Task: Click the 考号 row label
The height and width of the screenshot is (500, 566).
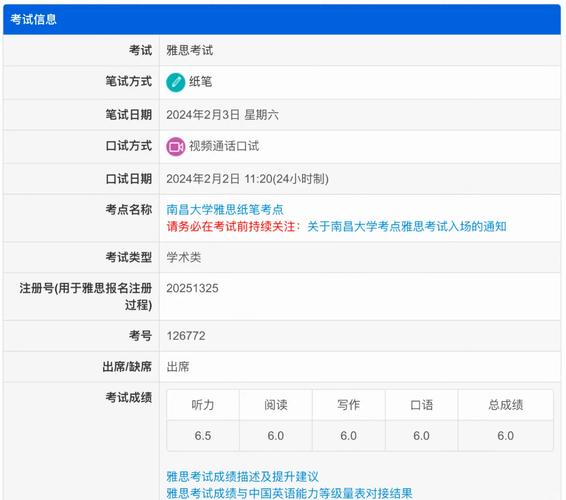Action: pyautogui.click(x=140, y=336)
